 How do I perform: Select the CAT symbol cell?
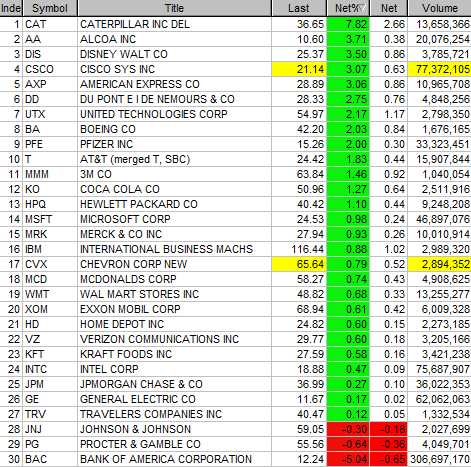click(50, 24)
